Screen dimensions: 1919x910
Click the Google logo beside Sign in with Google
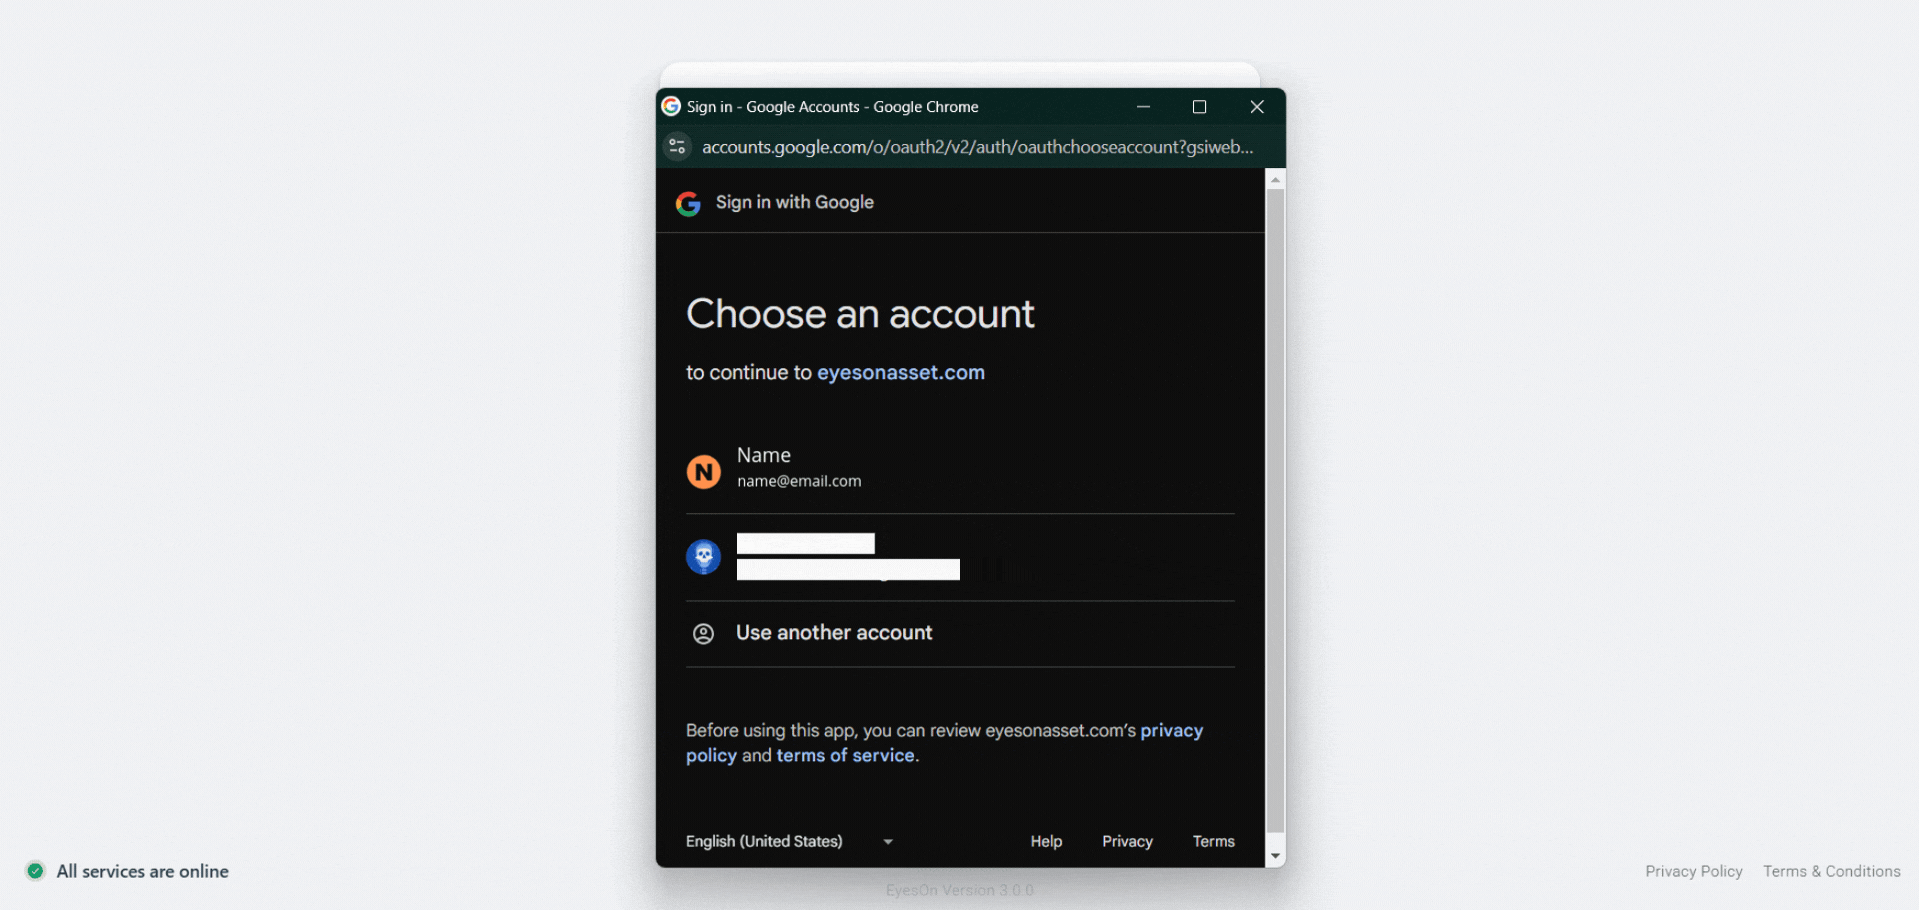pyautogui.click(x=688, y=203)
